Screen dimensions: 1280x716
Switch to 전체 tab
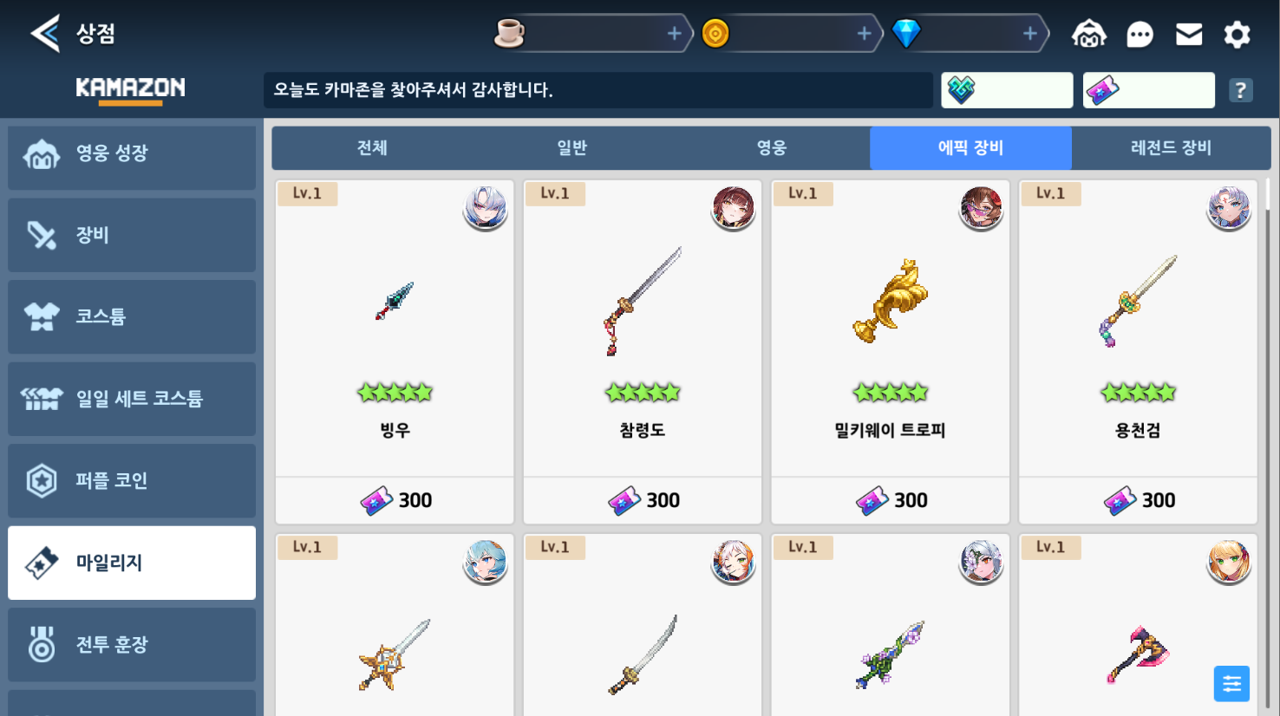pos(372,148)
